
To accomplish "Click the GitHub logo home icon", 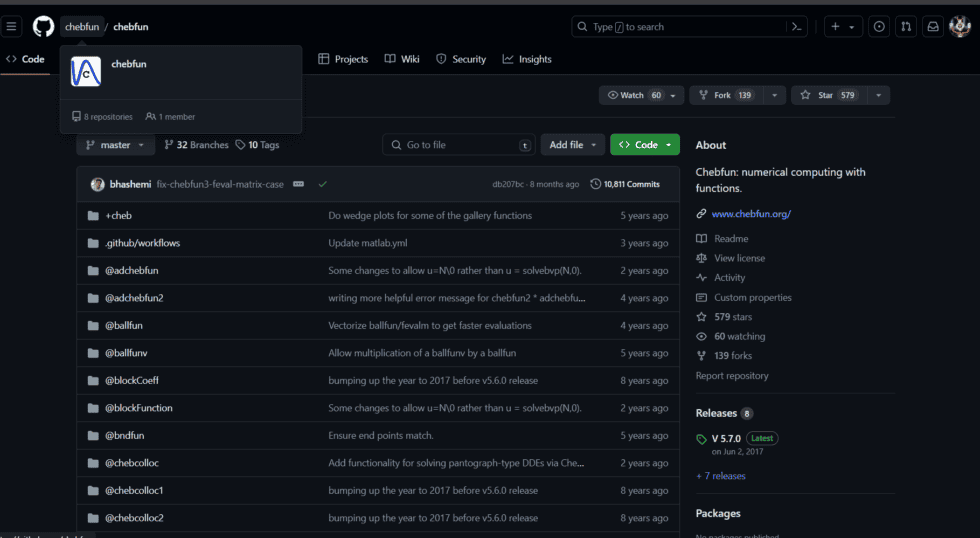I will click(x=43, y=27).
